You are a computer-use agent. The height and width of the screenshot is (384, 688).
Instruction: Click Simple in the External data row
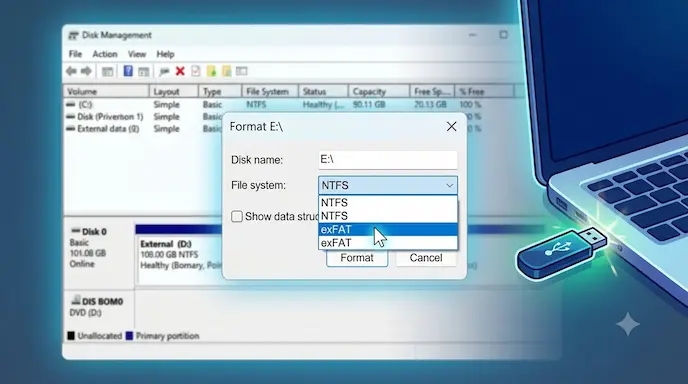pyautogui.click(x=166, y=129)
